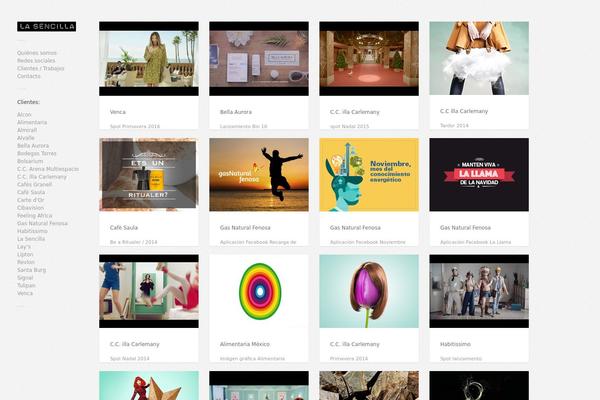Click the Bella Aurora card title
Viewport: 600px width, 400px height.
236,112
